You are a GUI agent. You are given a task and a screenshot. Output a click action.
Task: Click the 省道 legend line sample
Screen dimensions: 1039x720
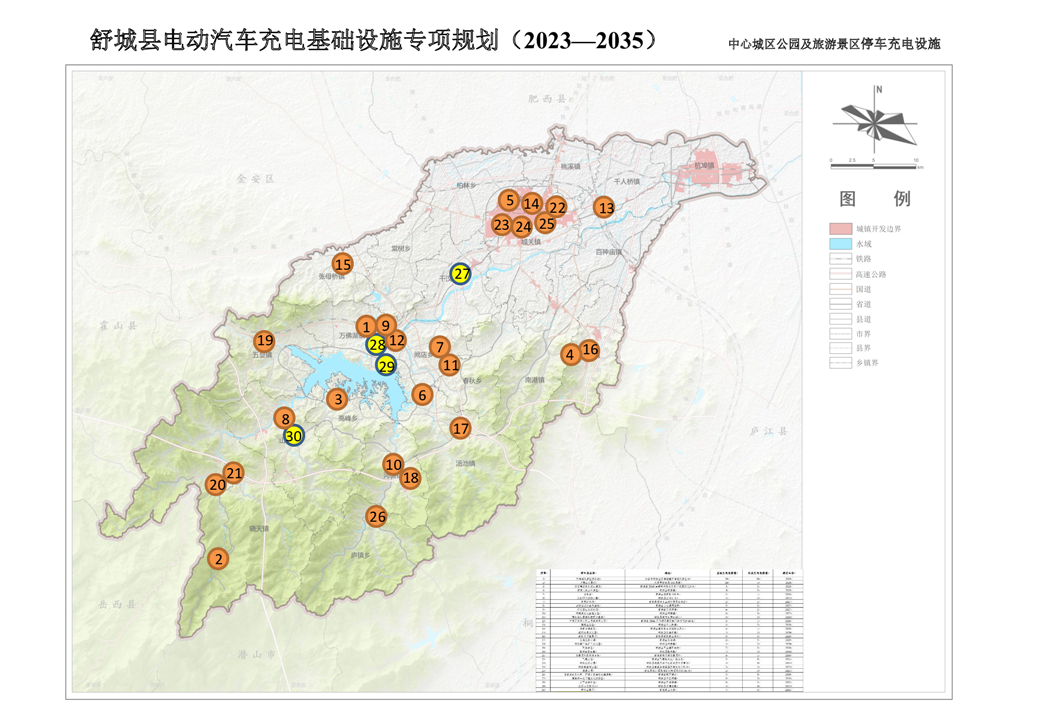(840, 304)
